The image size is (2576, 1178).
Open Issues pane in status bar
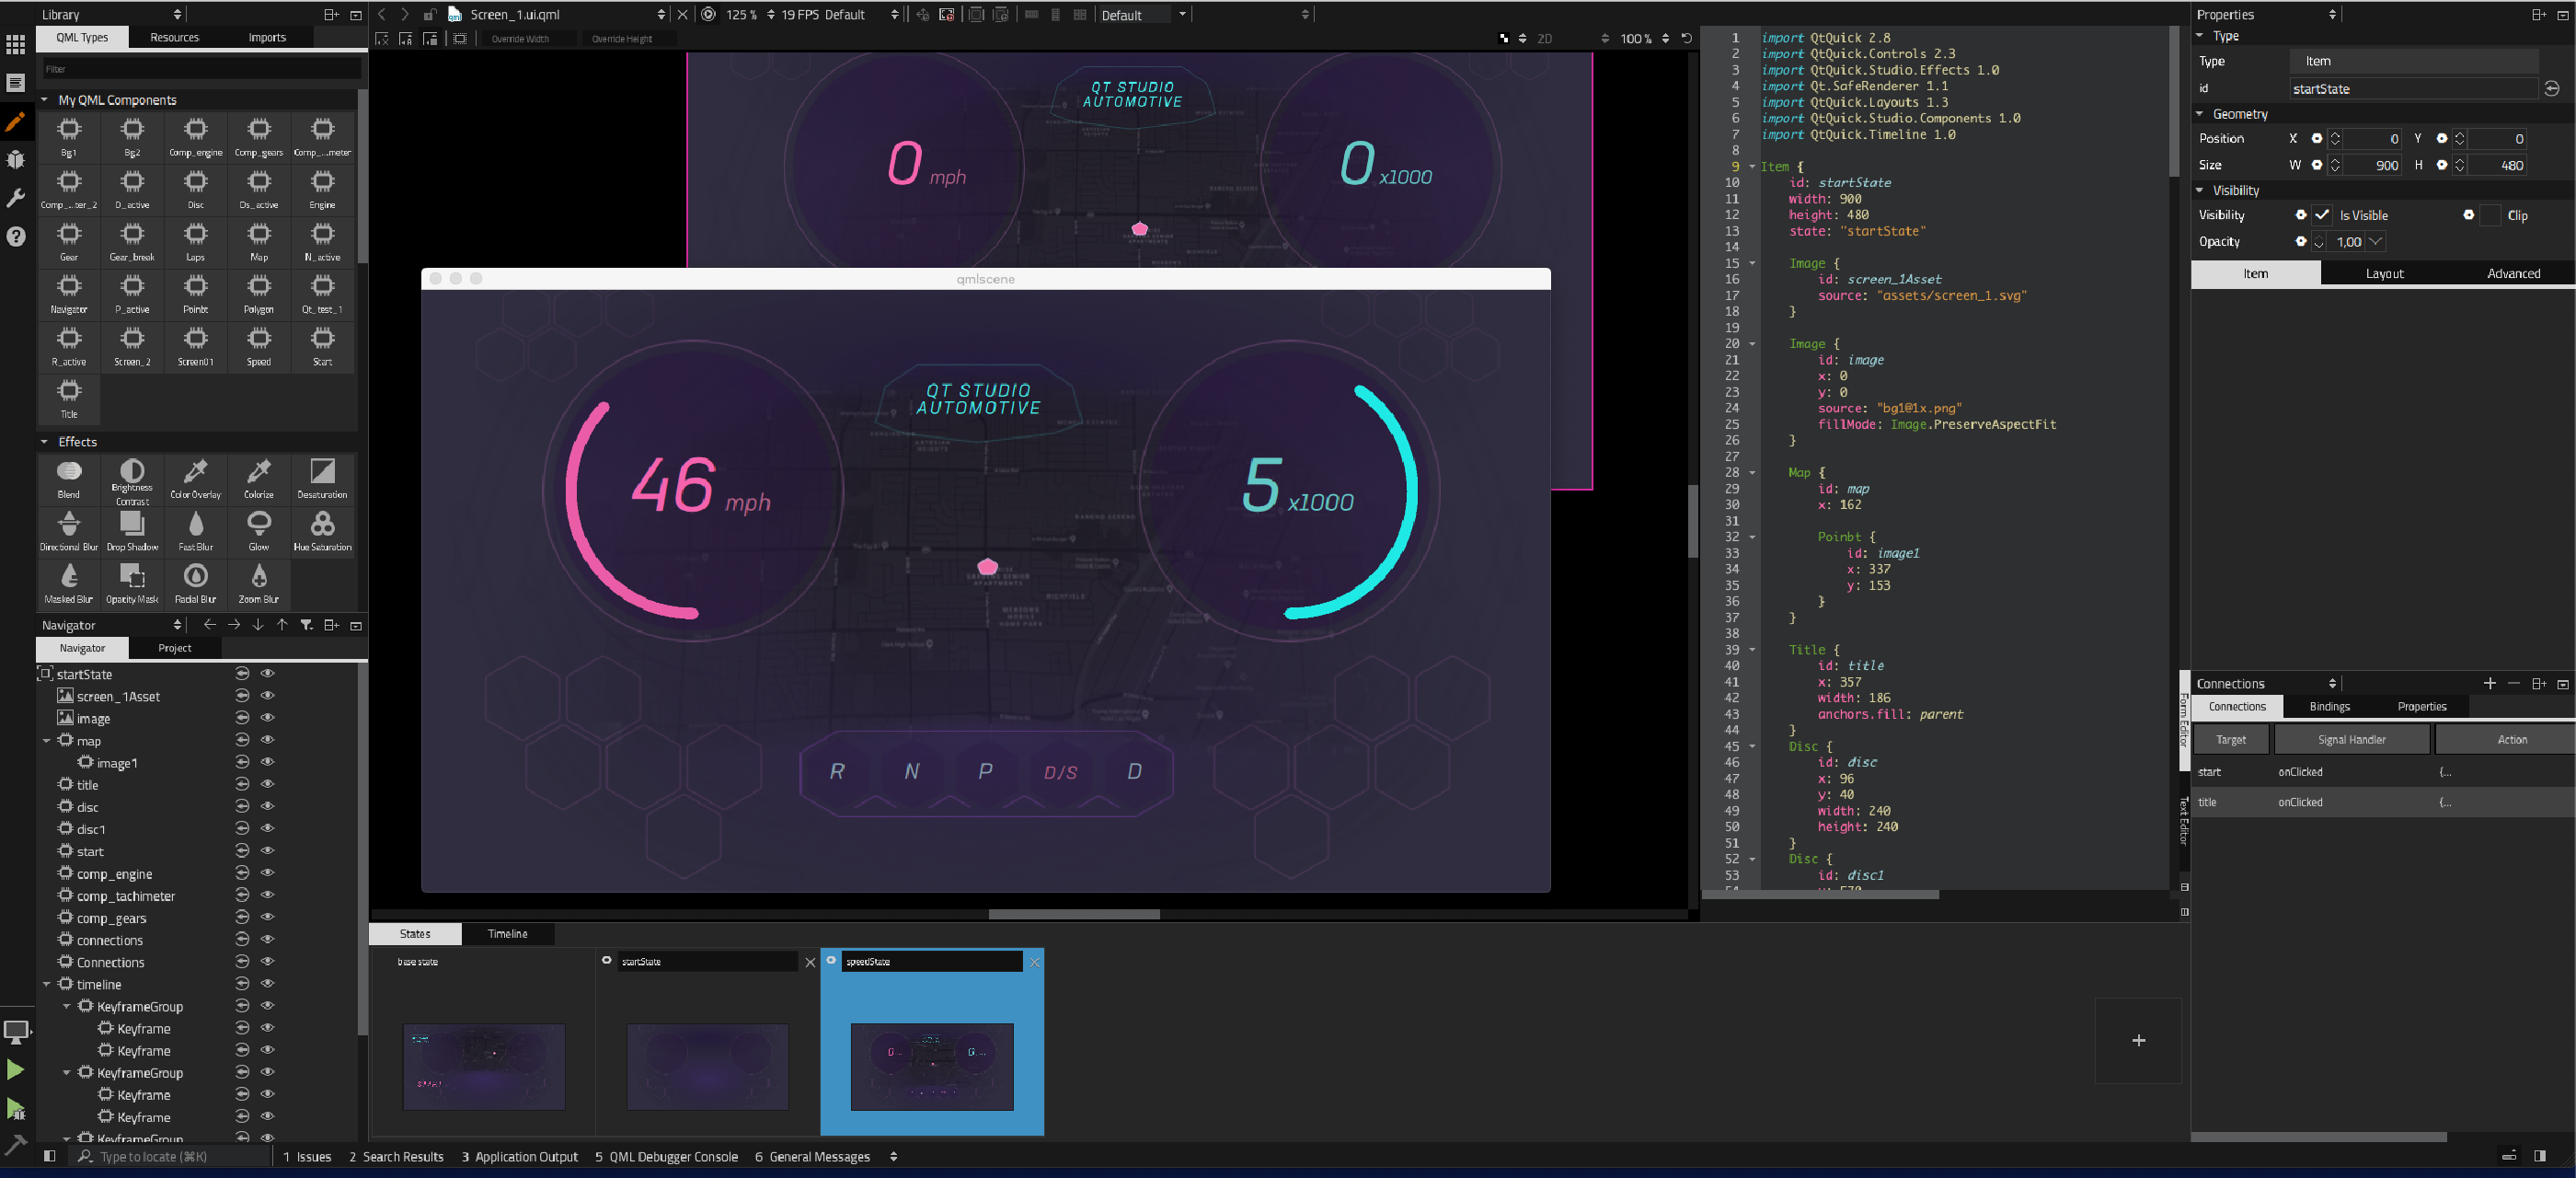307,1156
